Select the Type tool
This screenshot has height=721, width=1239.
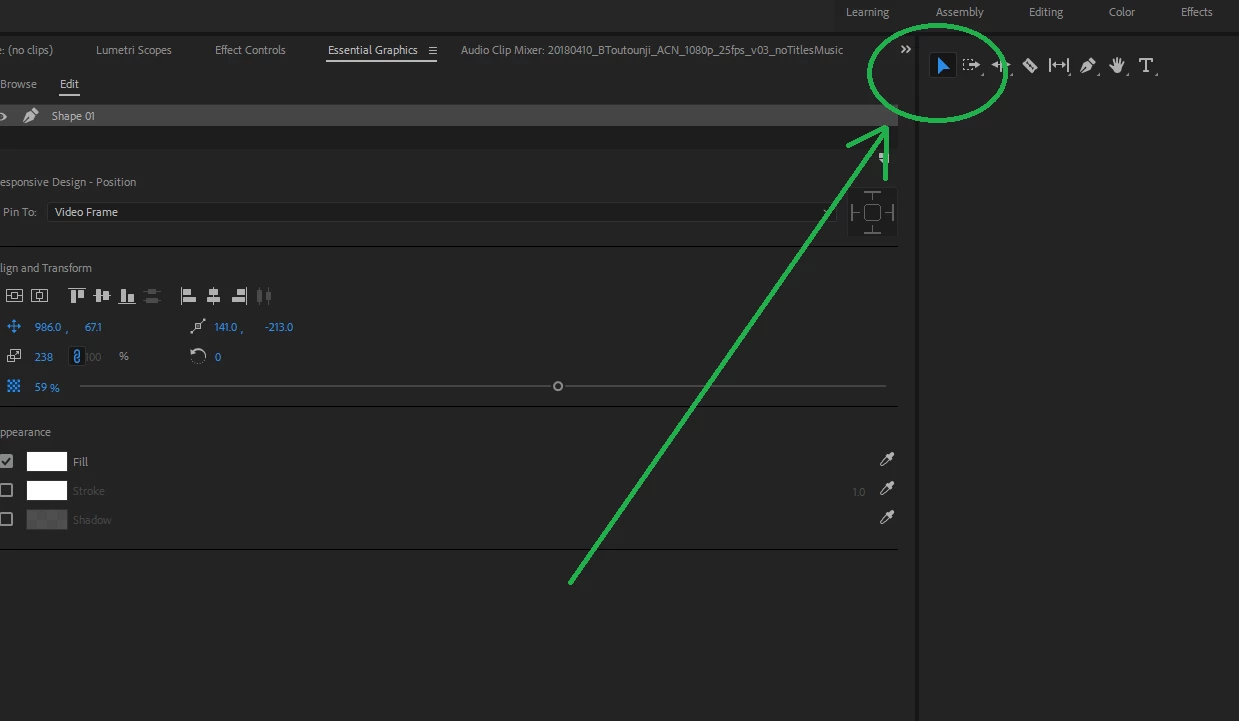click(1146, 66)
